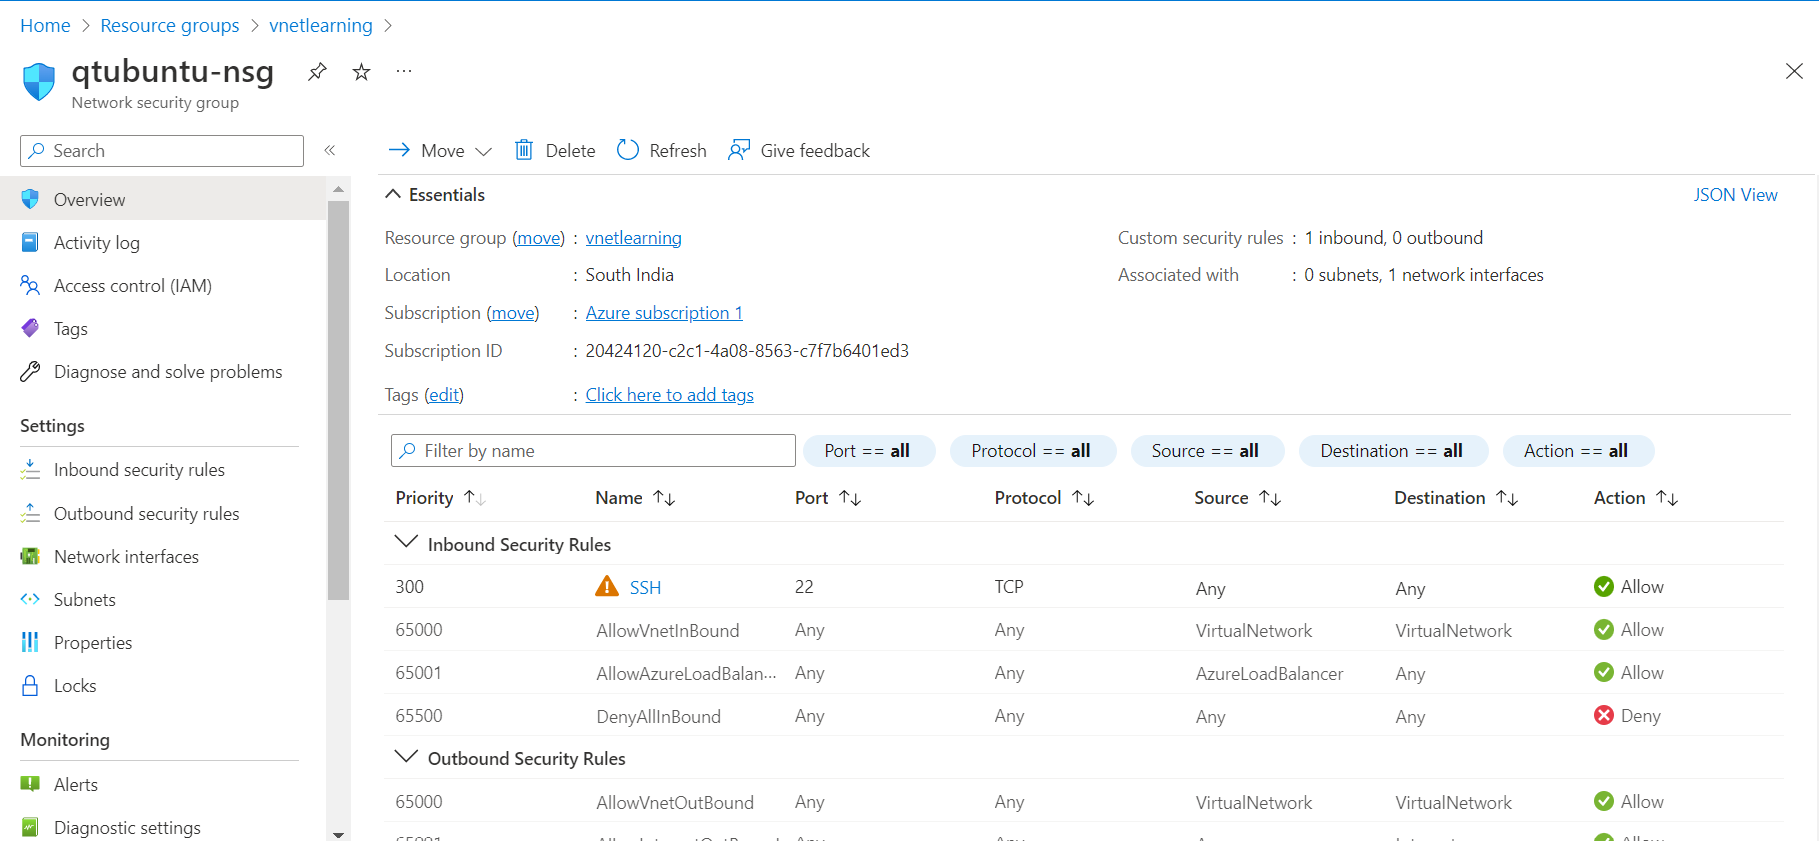1819x841 pixels.
Task: Click the Delete trash icon
Action: tap(524, 150)
